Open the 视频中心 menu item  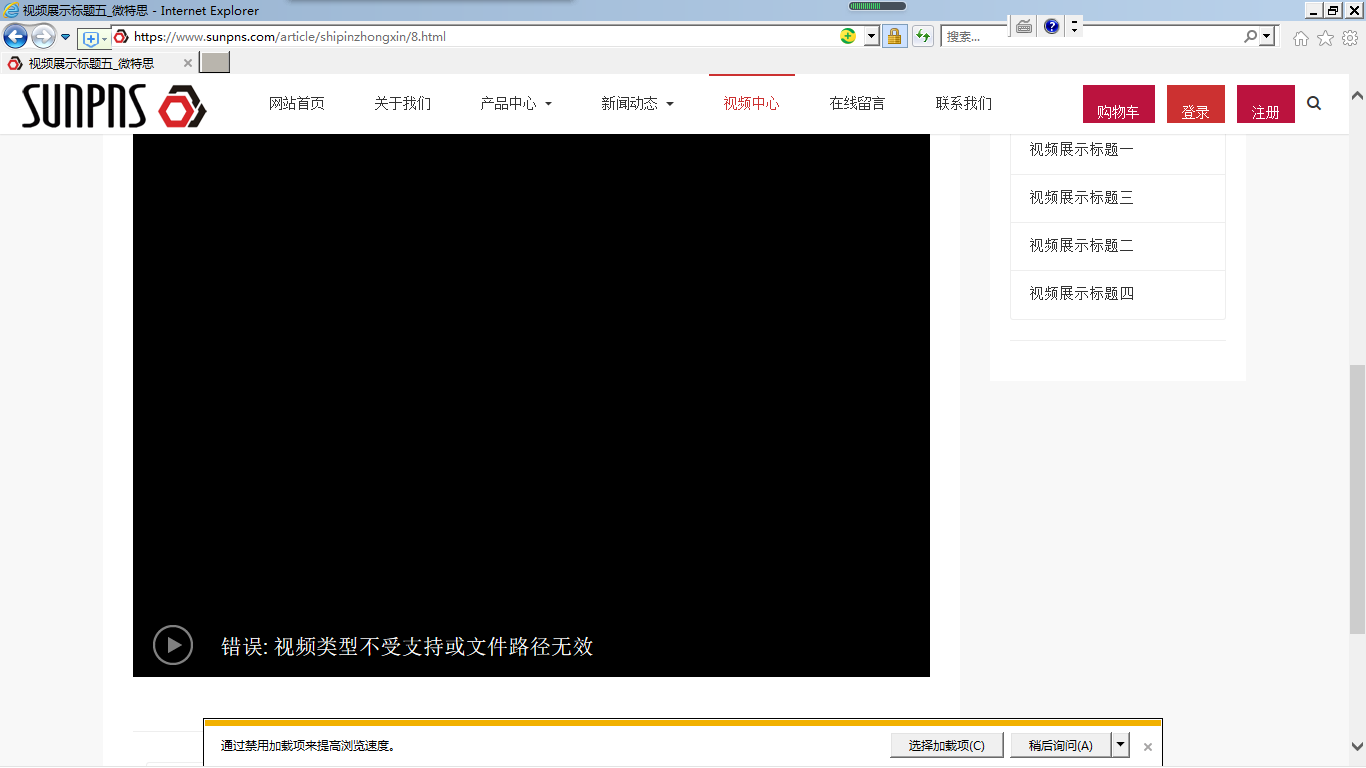coord(752,103)
